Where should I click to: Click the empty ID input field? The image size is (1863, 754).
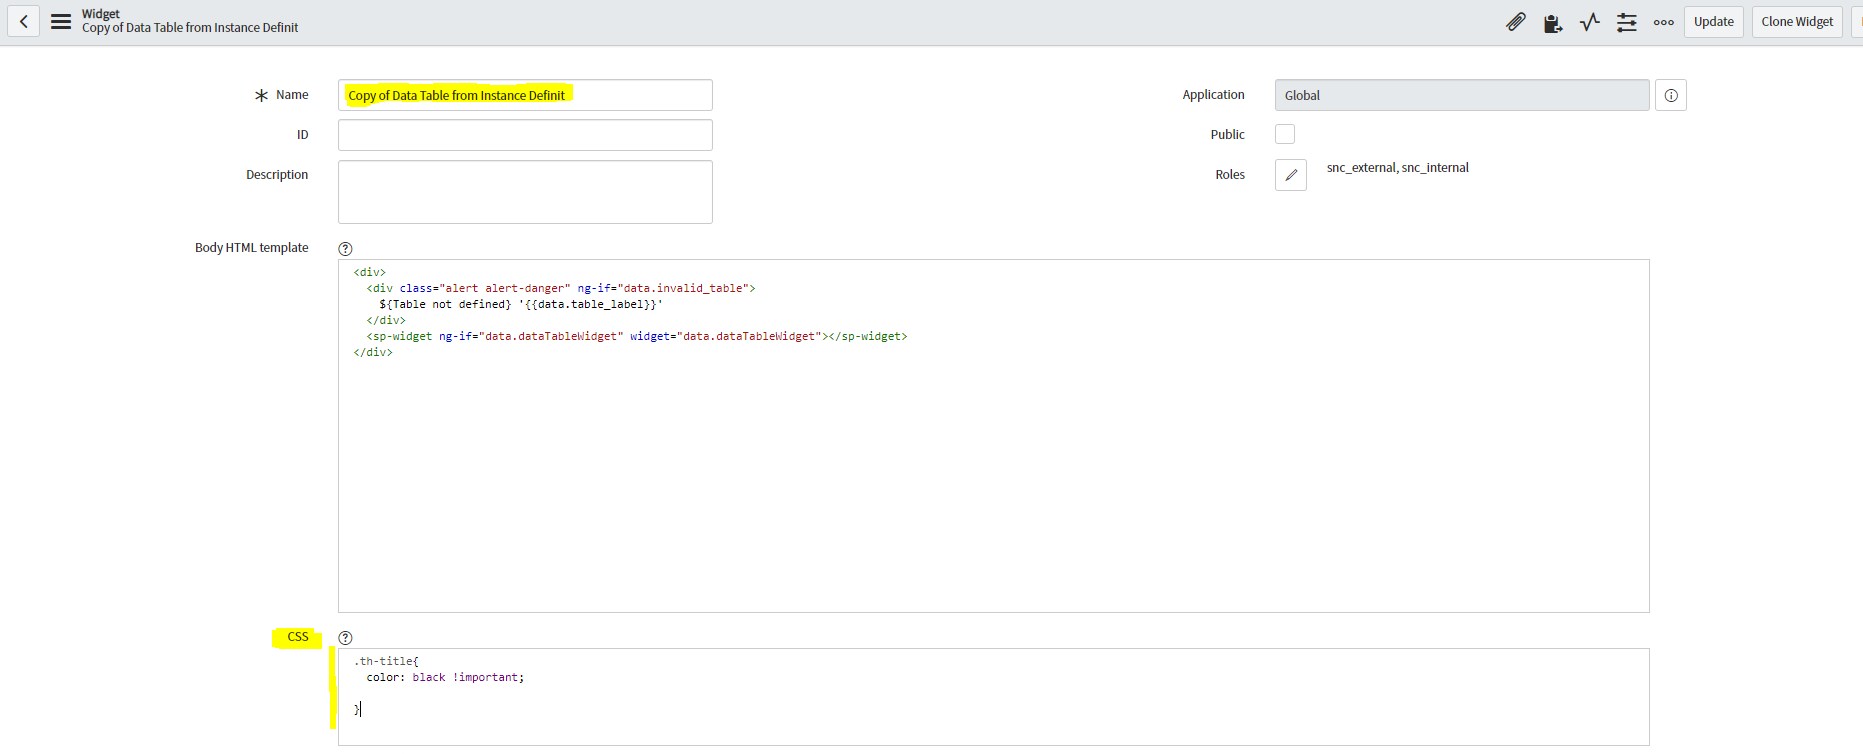(x=525, y=135)
